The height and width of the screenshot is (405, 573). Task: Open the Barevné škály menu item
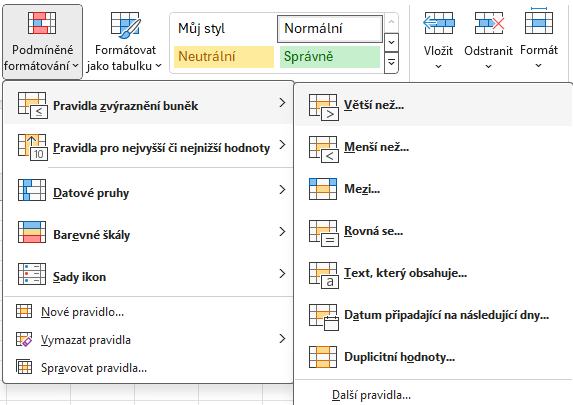pyautogui.click(x=148, y=232)
